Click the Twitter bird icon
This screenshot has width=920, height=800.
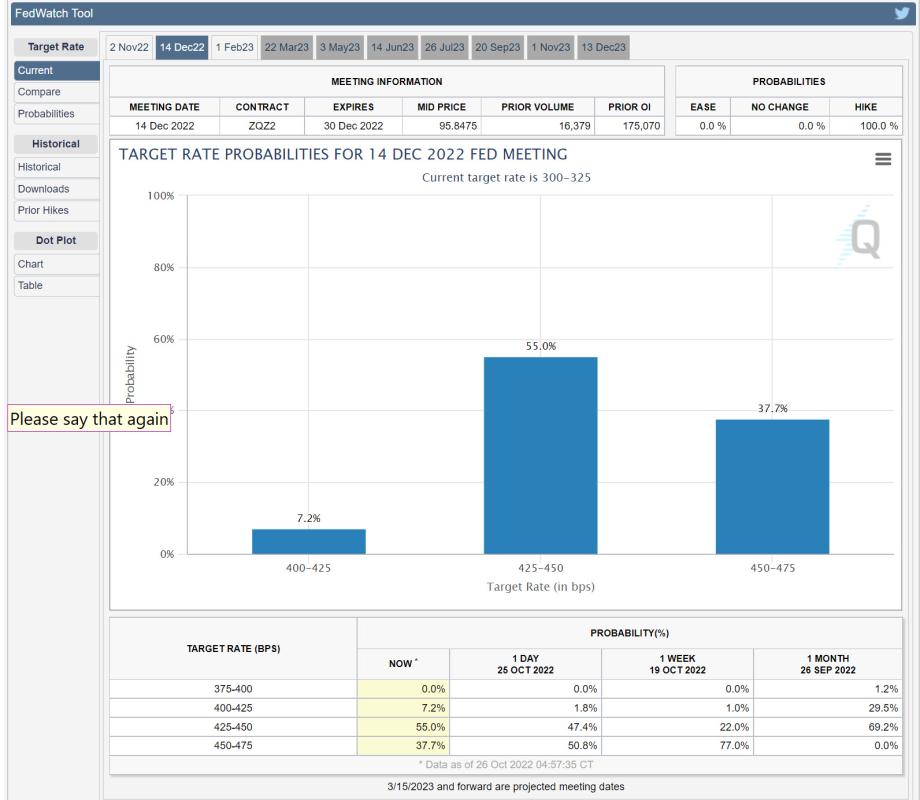pos(901,13)
